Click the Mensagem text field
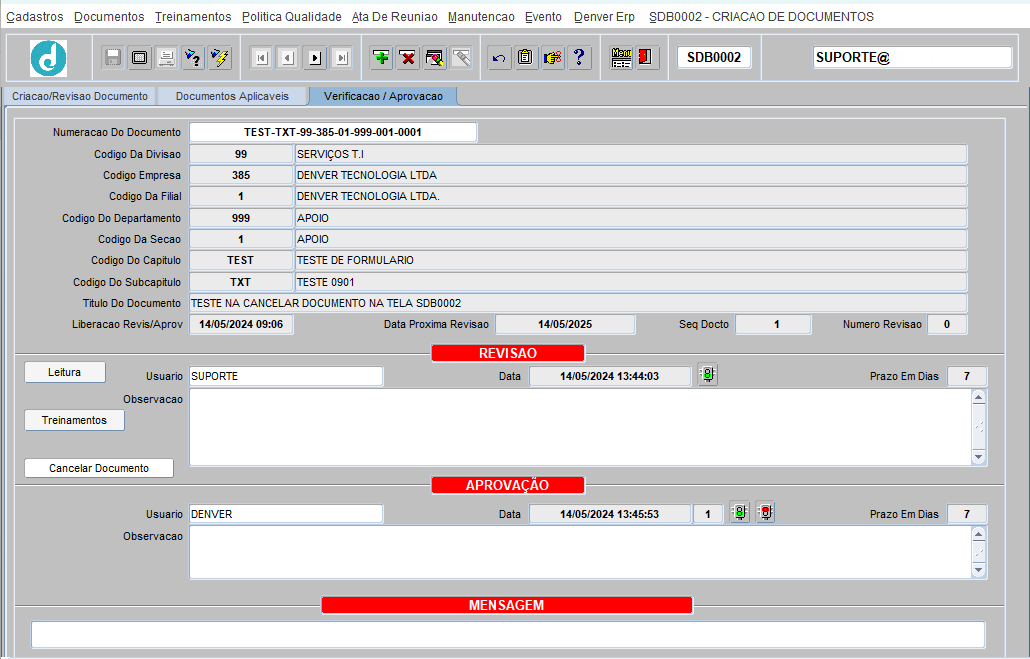 point(508,635)
